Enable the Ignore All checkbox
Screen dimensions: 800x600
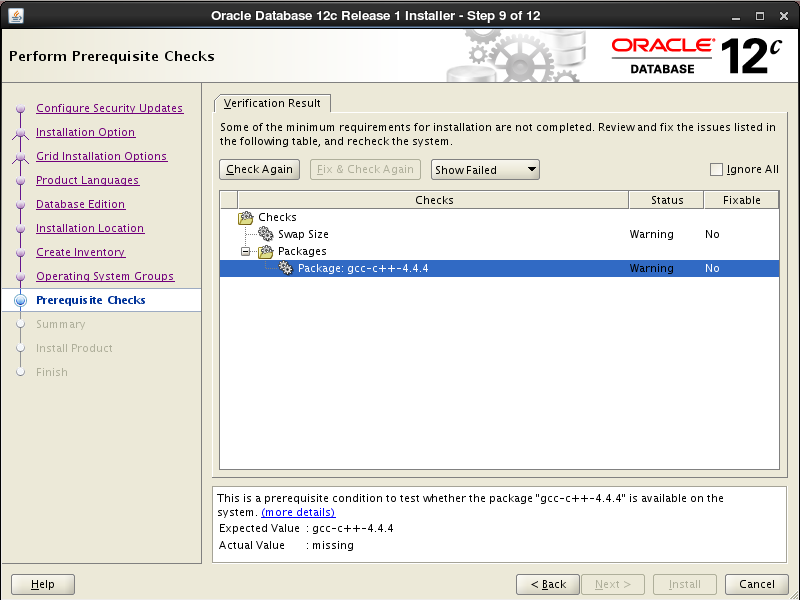(x=716, y=169)
